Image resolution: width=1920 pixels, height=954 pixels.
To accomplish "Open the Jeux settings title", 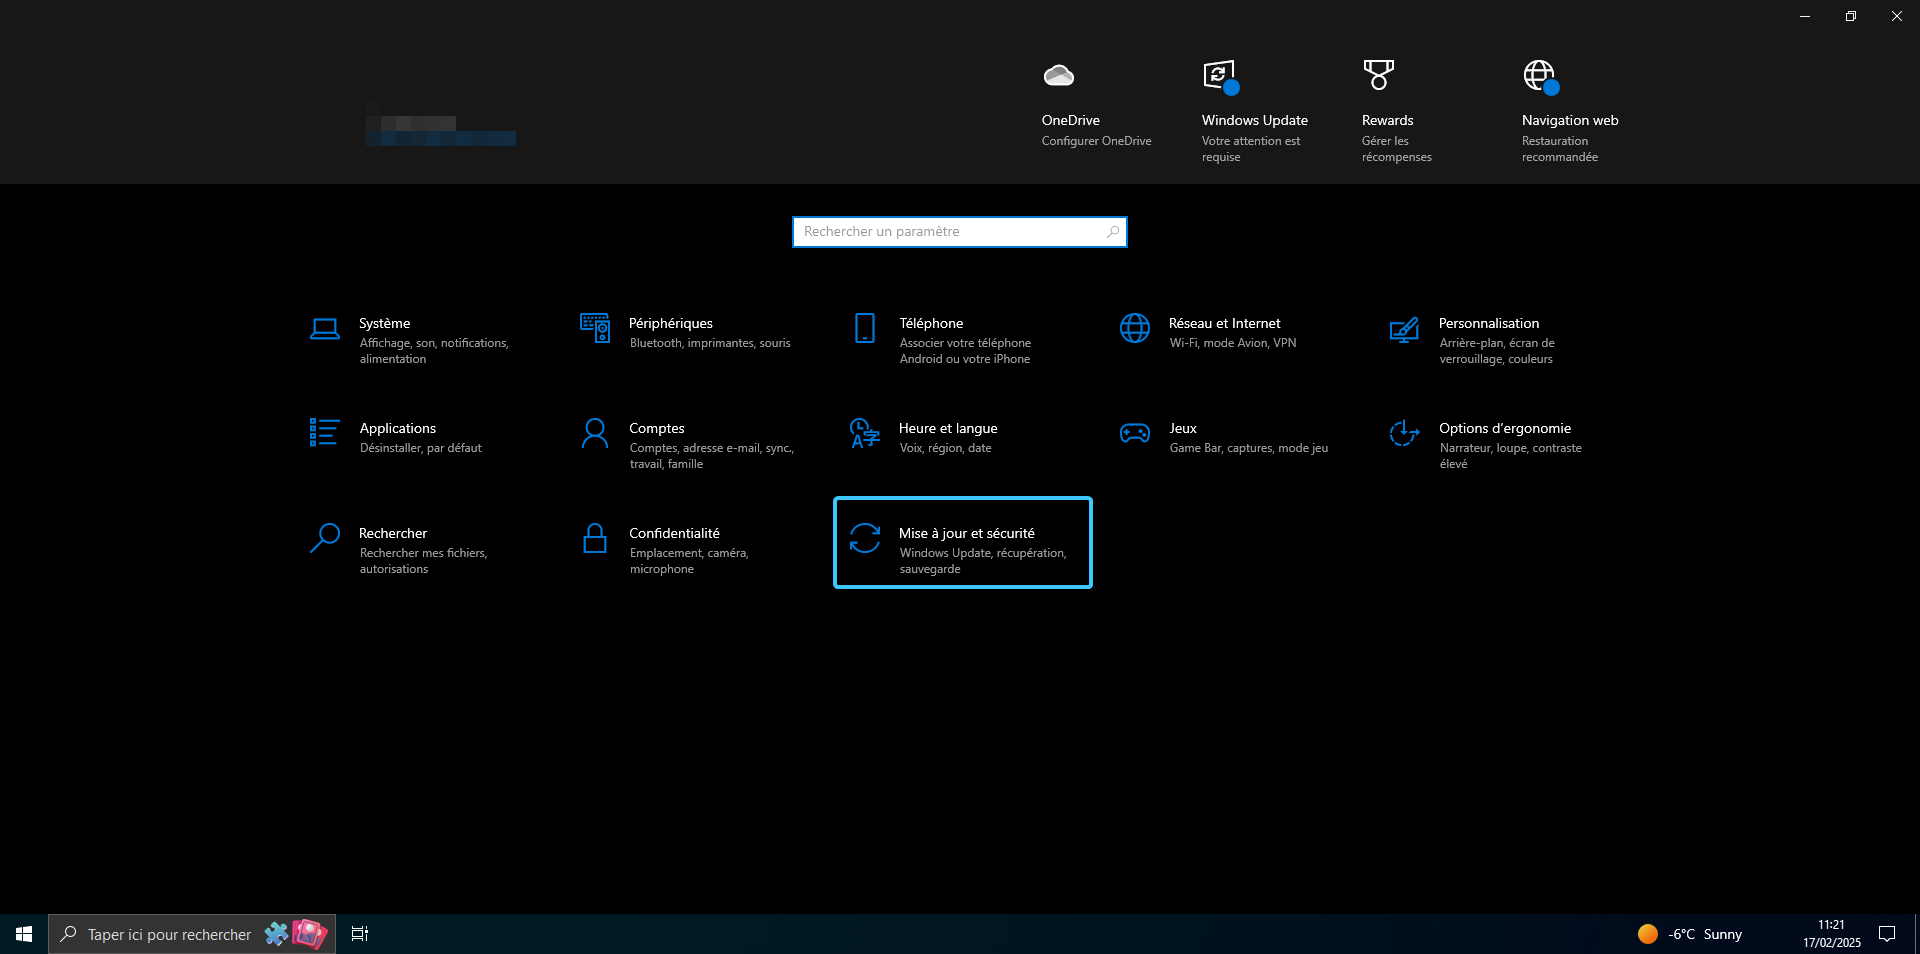I will click(1183, 428).
